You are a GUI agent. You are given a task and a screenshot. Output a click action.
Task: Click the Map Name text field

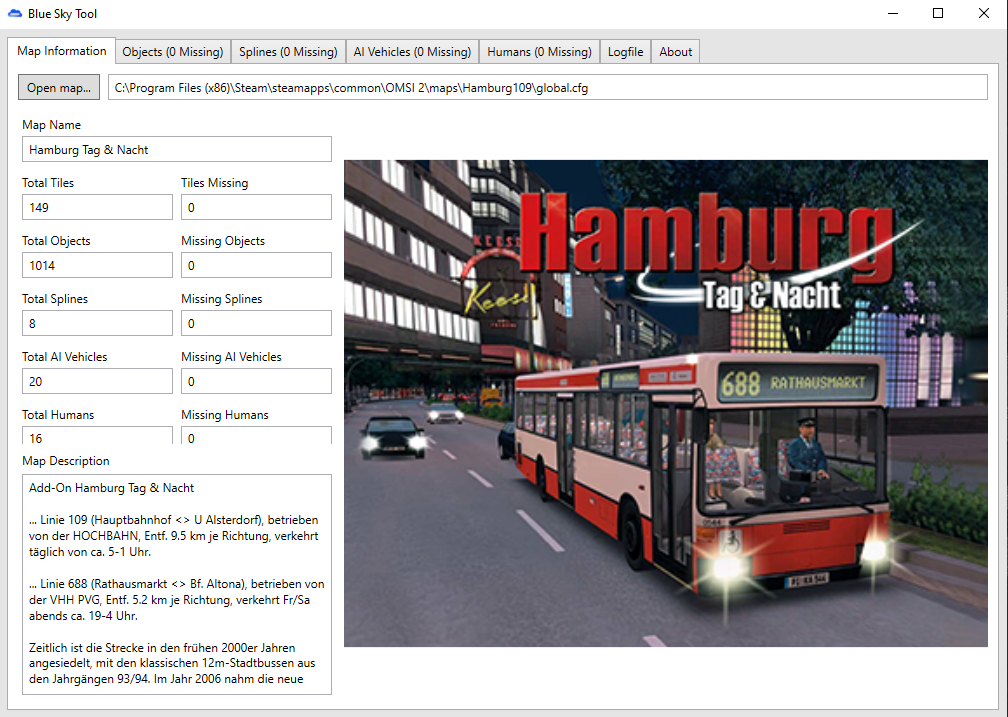pyautogui.click(x=176, y=150)
